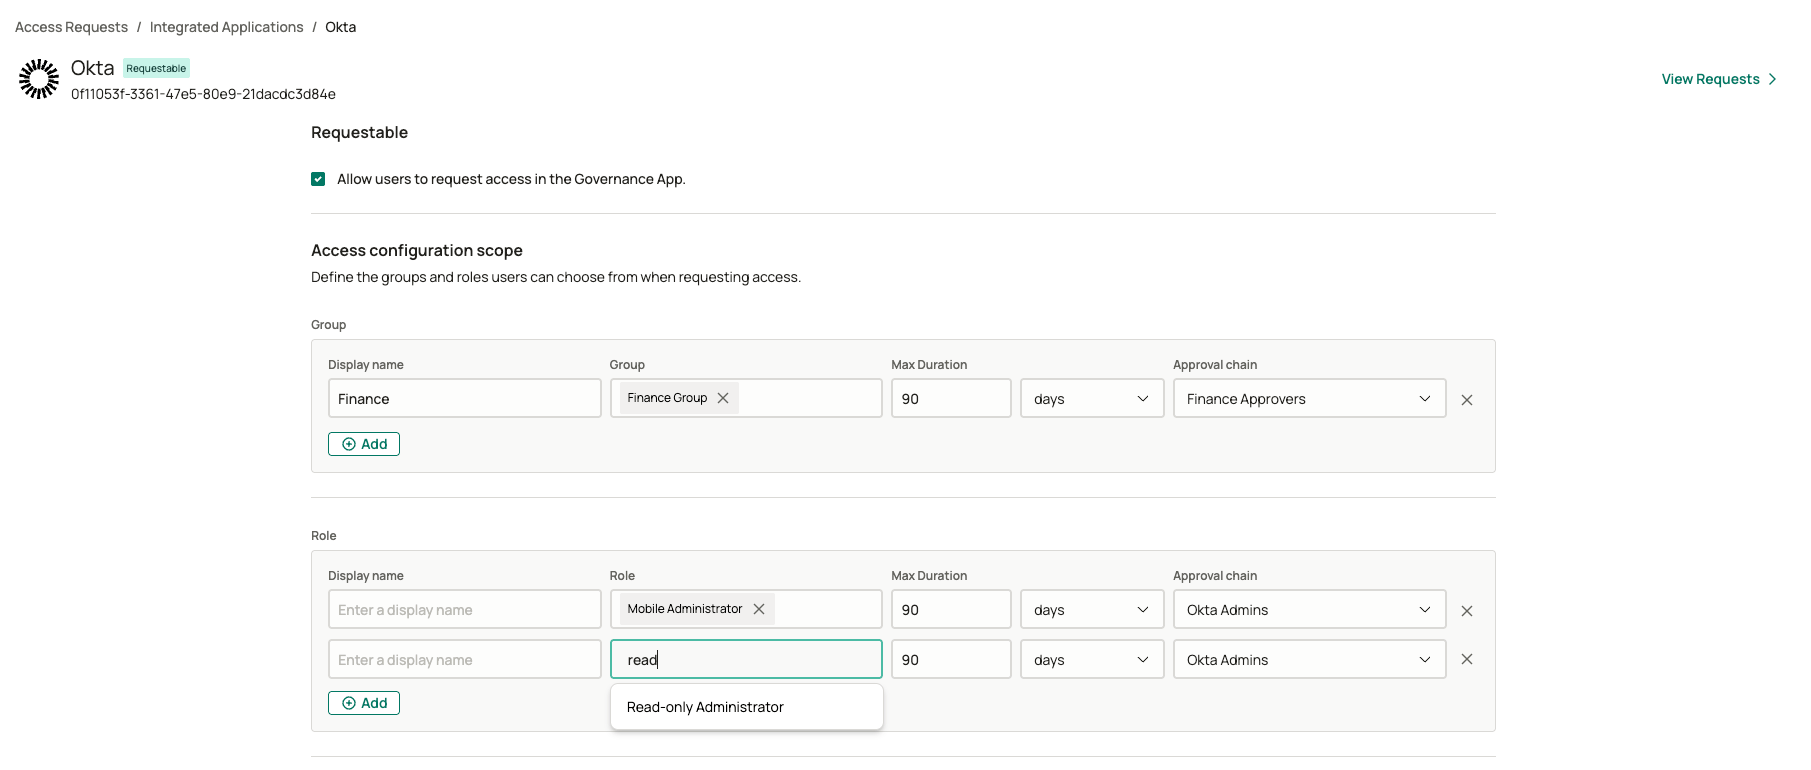
Task: Delete the role row containing 'read'
Action: pos(1467,659)
